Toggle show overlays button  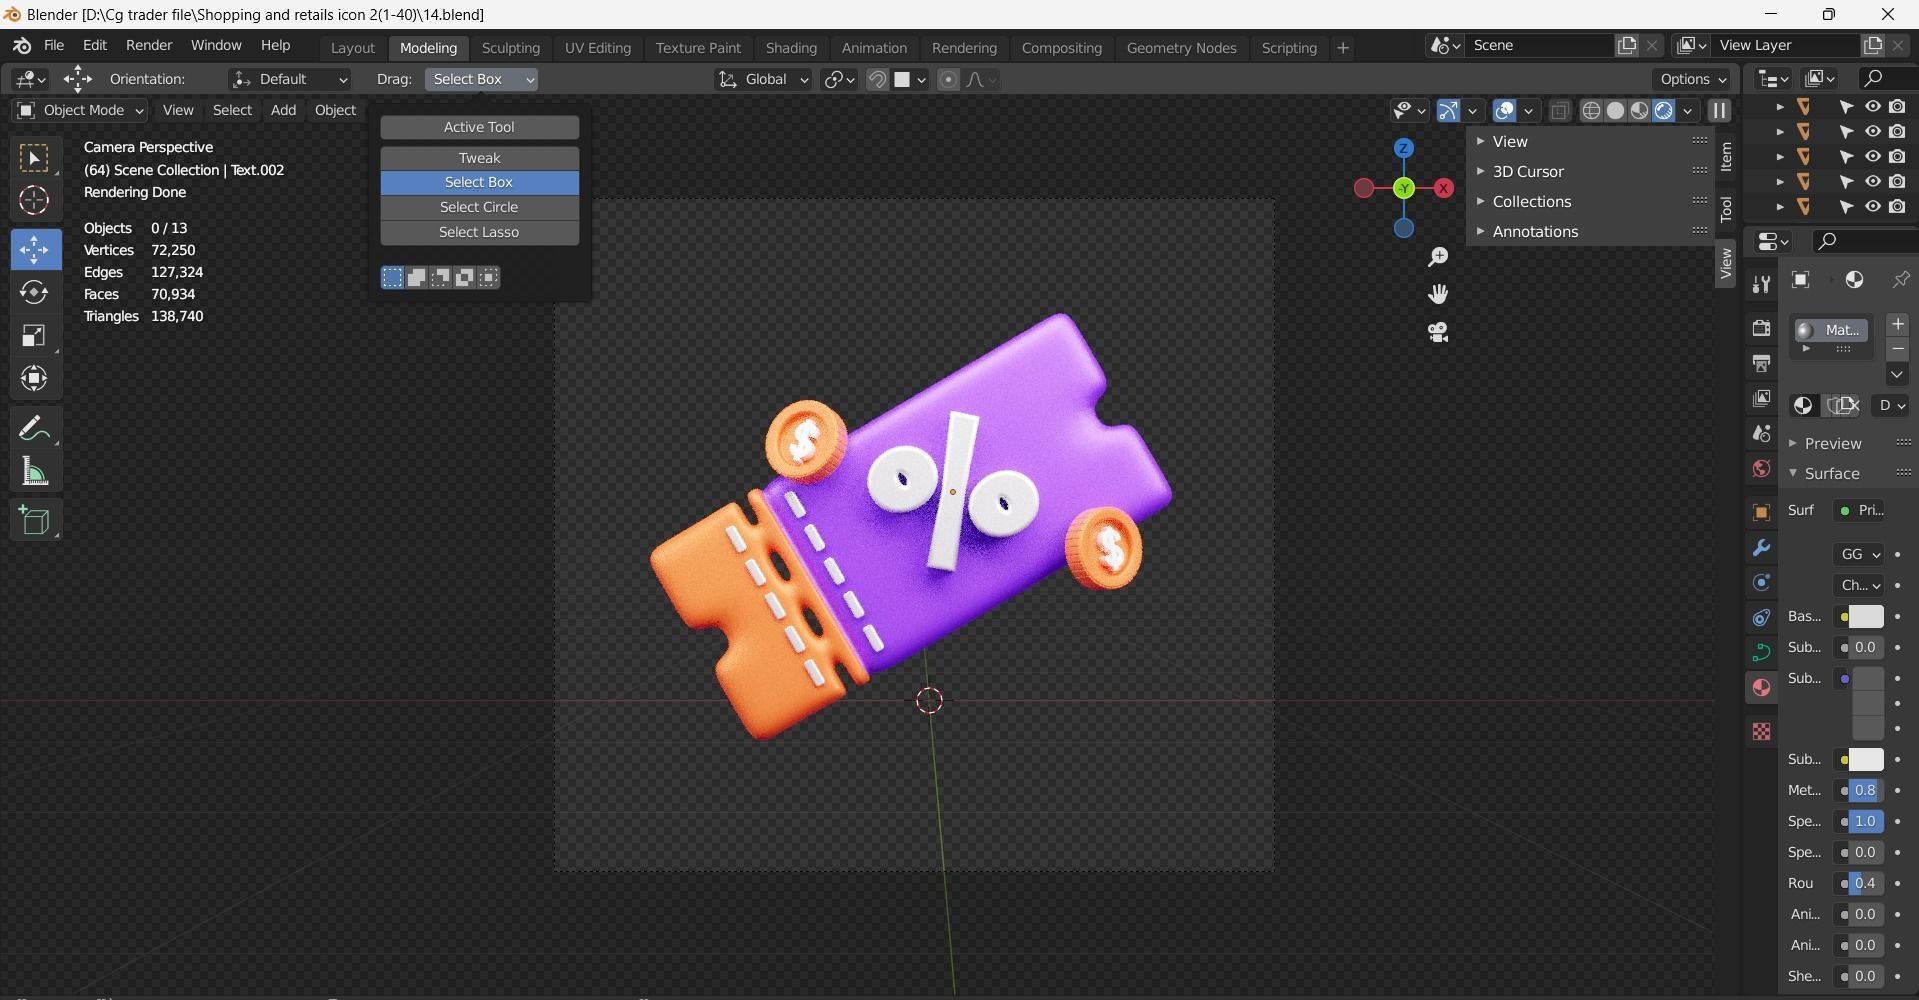pyautogui.click(x=1504, y=111)
